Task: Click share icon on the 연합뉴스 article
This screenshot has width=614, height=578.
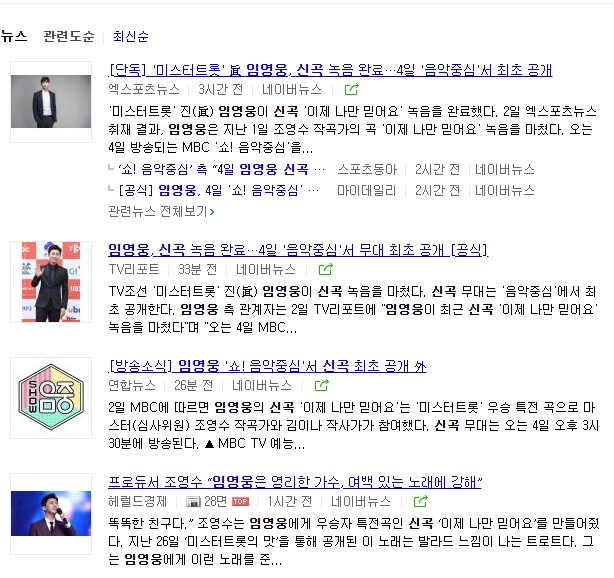Action: point(321,385)
